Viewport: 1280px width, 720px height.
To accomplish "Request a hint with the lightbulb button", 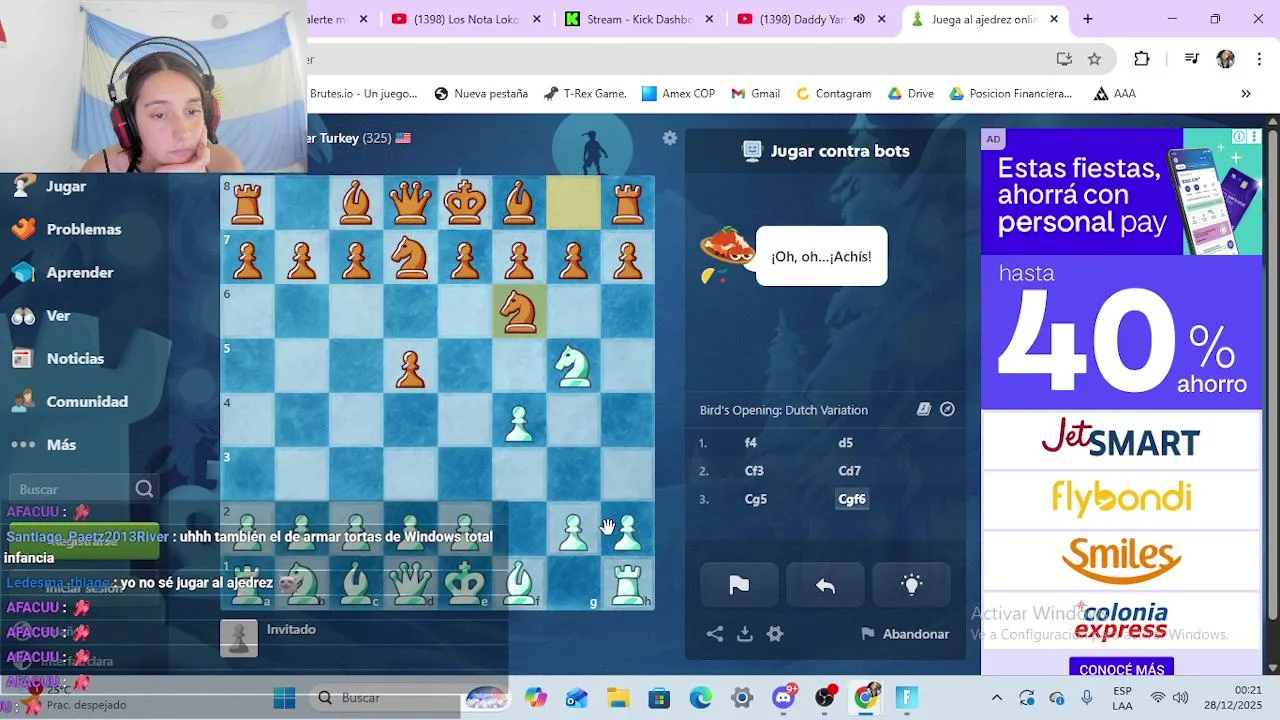I will pos(911,586).
